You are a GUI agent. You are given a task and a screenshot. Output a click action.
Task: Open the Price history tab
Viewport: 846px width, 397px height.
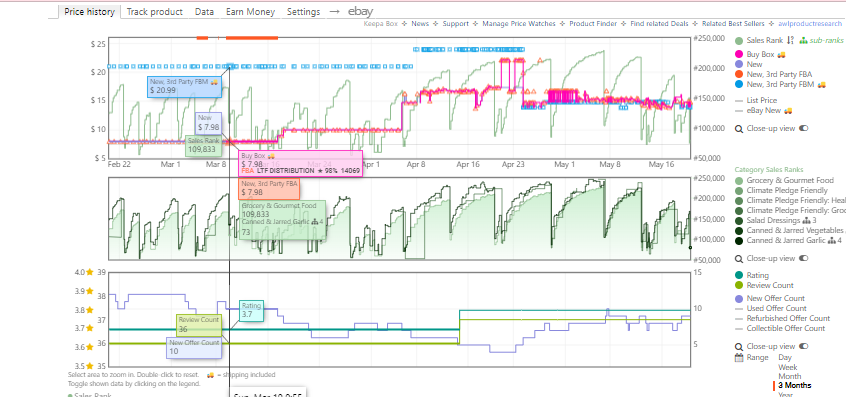[x=89, y=11]
